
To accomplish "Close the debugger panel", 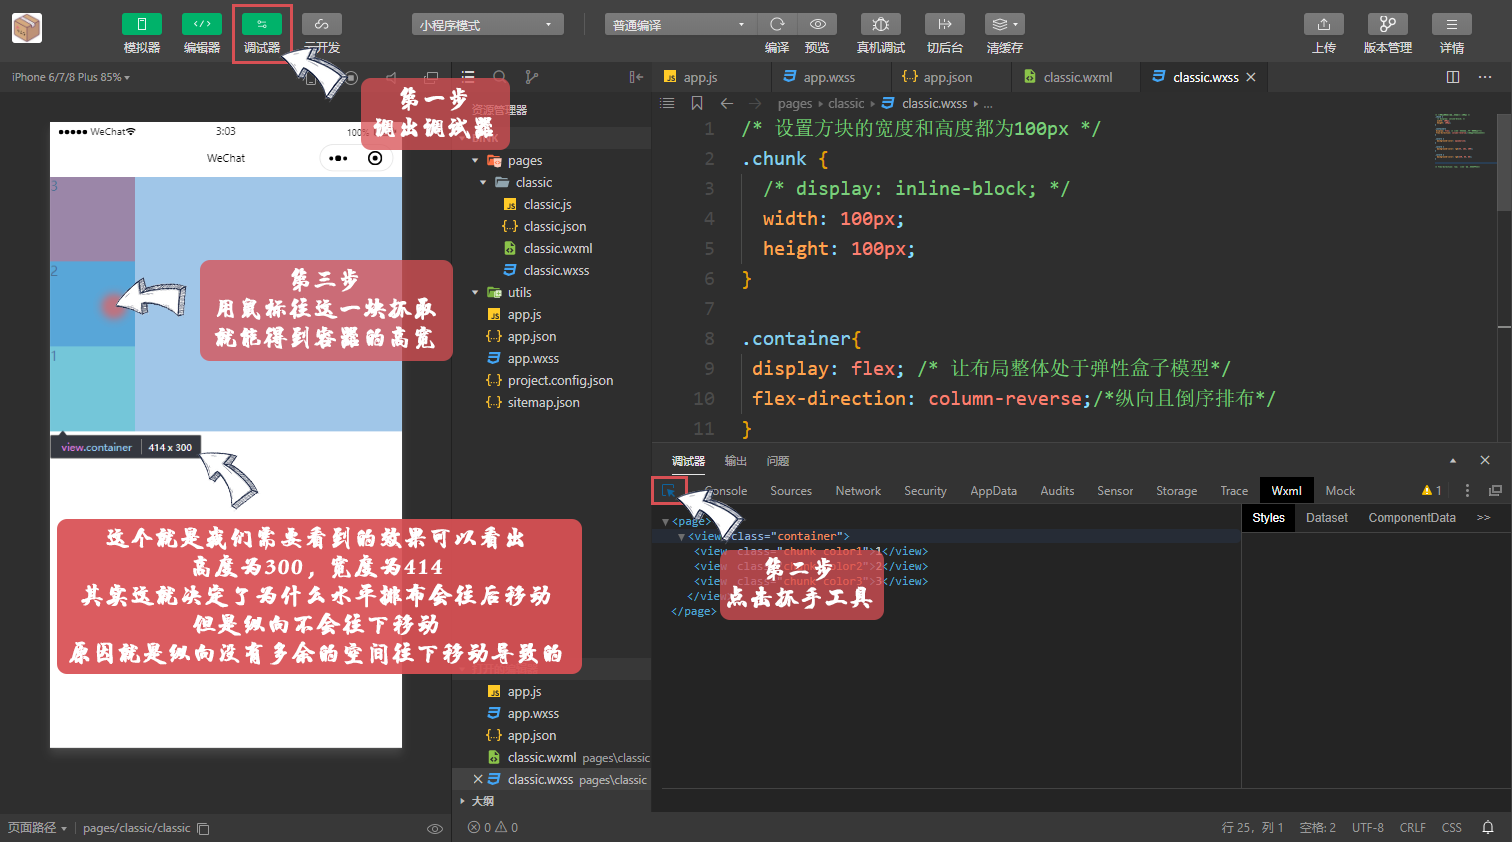I will pos(1485,460).
